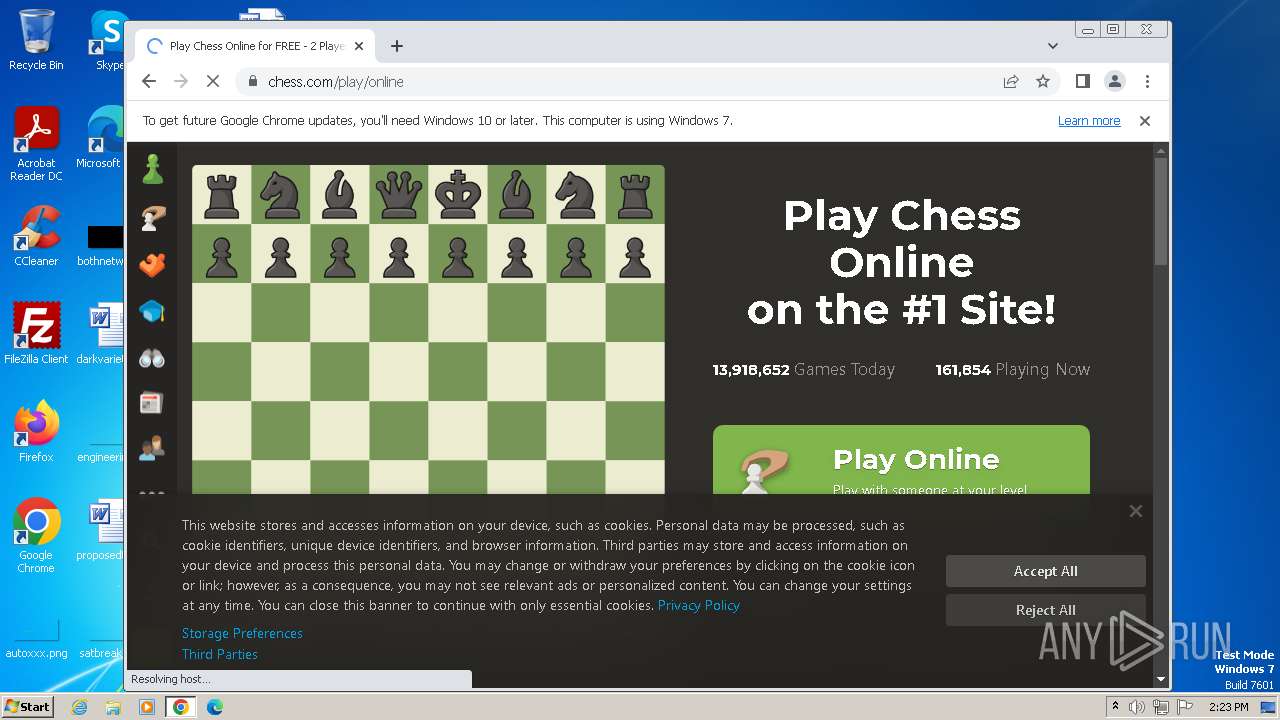Open Chrome's three-dot menu
This screenshot has height=720, width=1280.
coord(1147,81)
